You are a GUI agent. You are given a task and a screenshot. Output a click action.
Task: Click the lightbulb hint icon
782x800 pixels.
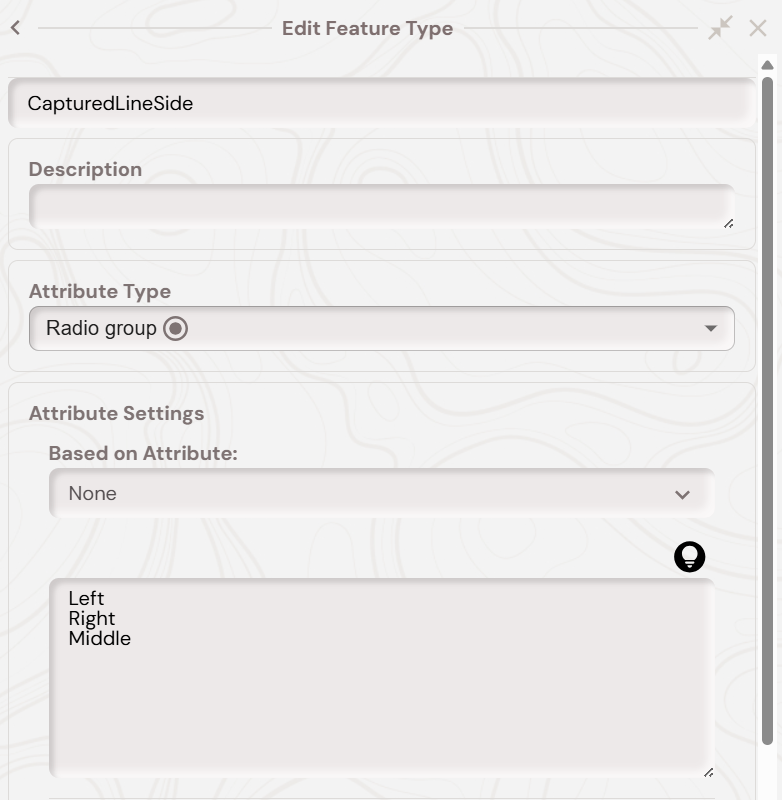[x=690, y=557]
